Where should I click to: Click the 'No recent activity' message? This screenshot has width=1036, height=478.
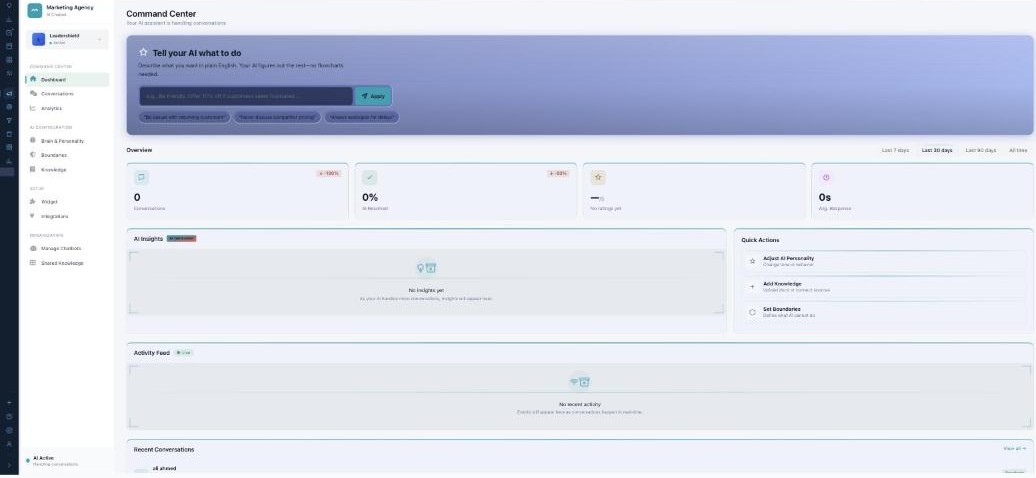tap(579, 404)
